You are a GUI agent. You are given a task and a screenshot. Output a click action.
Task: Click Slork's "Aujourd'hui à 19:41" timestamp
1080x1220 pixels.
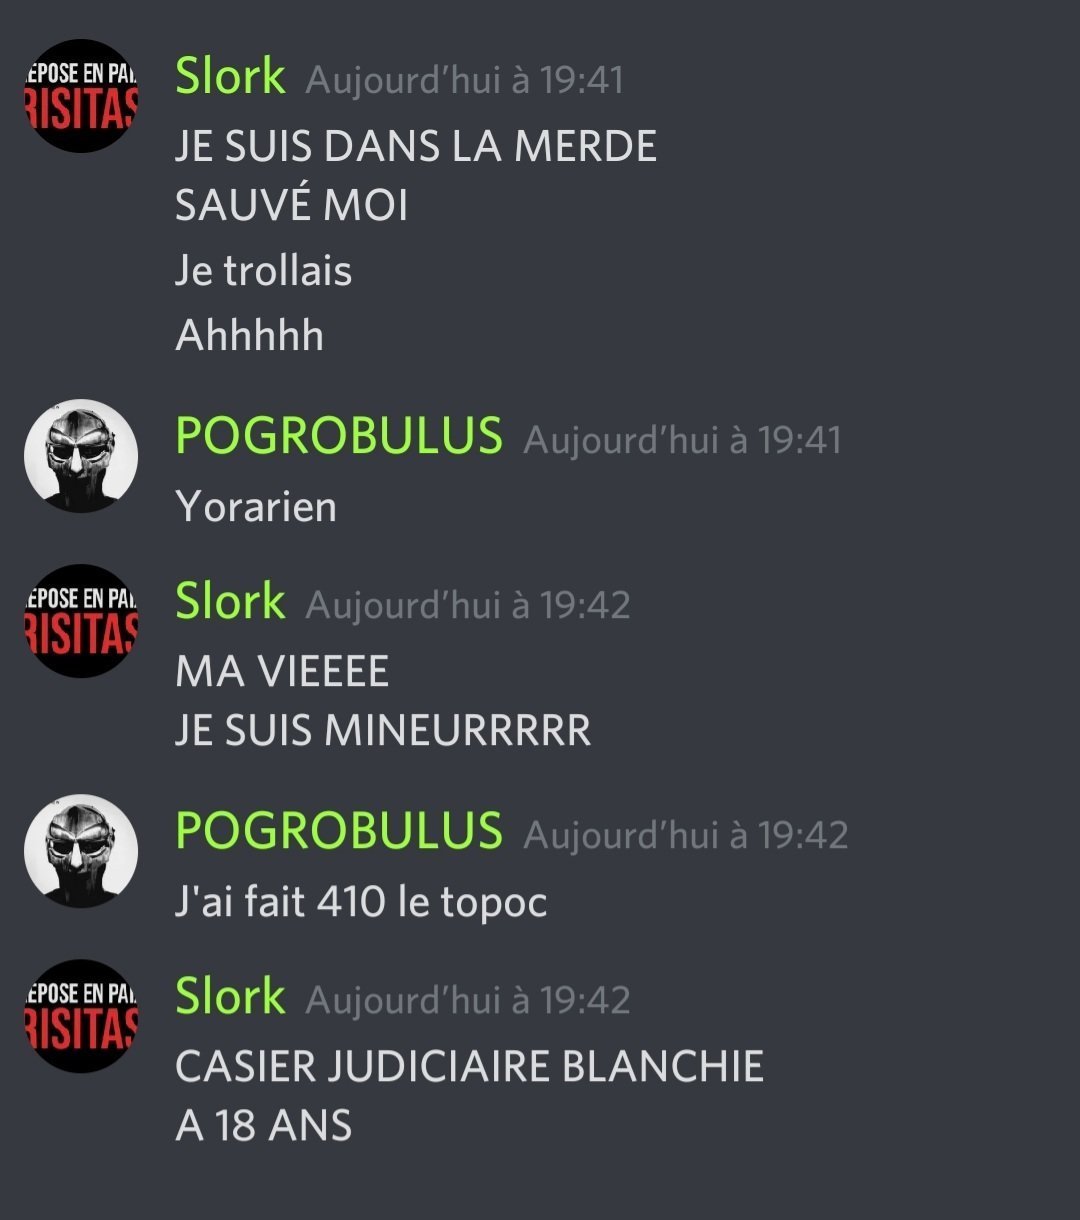point(465,80)
